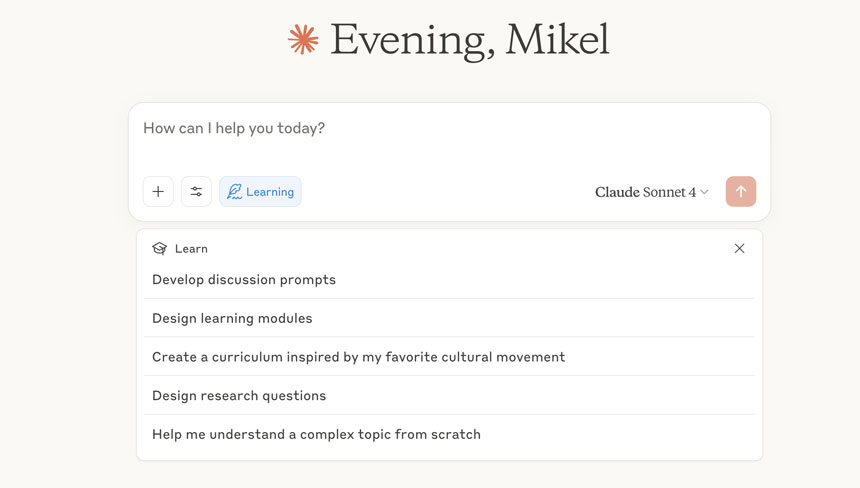This screenshot has width=860, height=488.
Task: Toggle the Learning style chip
Action: [x=260, y=191]
